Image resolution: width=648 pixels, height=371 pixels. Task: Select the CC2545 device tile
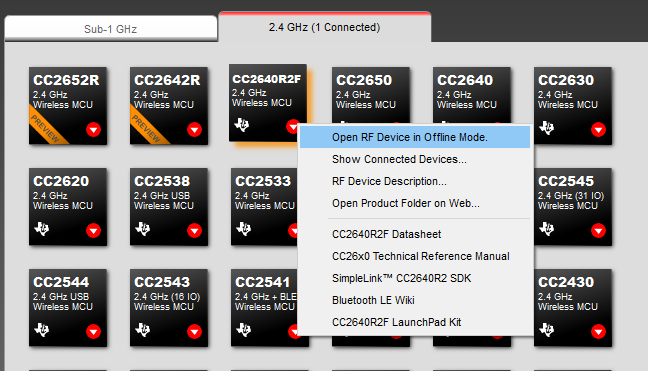573,207
